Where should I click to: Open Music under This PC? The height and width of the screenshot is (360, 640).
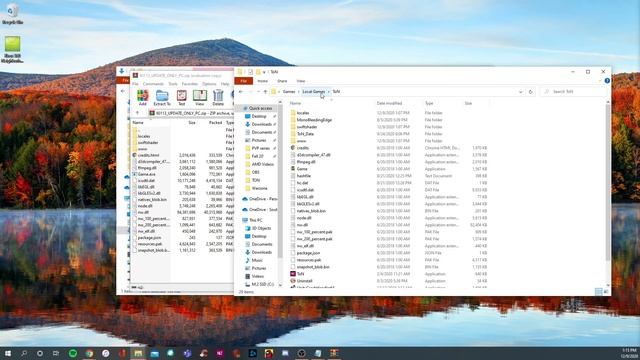[x=257, y=260]
